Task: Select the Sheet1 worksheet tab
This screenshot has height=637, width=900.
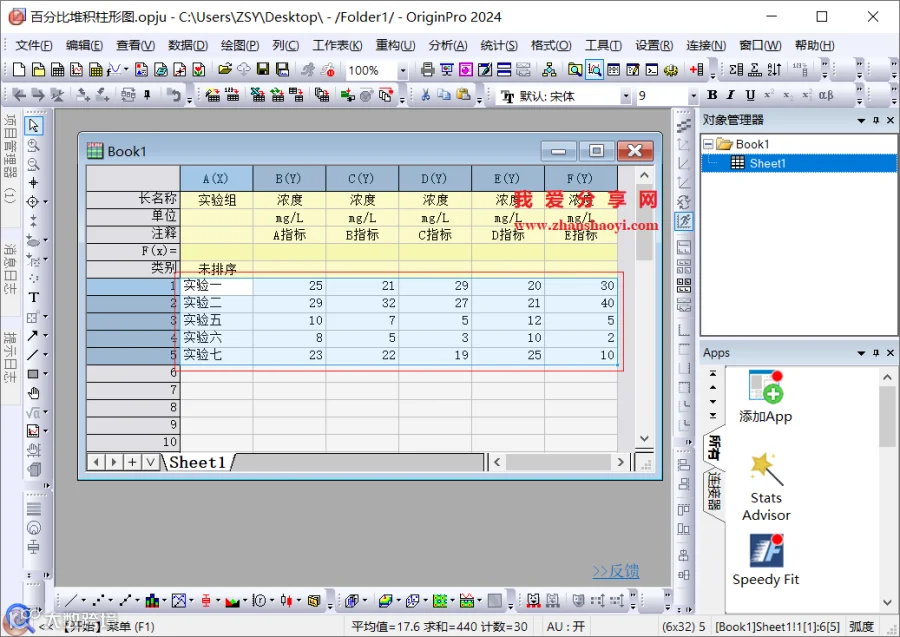Action: point(199,462)
